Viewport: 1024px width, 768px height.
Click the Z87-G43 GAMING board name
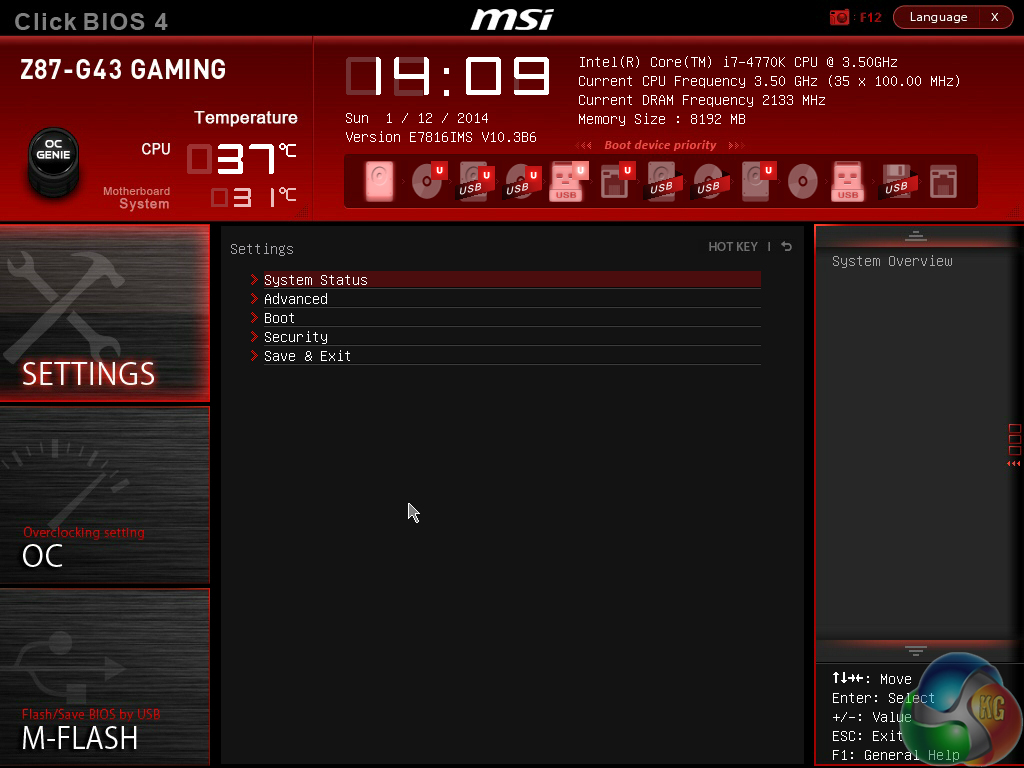pyautogui.click(x=123, y=69)
